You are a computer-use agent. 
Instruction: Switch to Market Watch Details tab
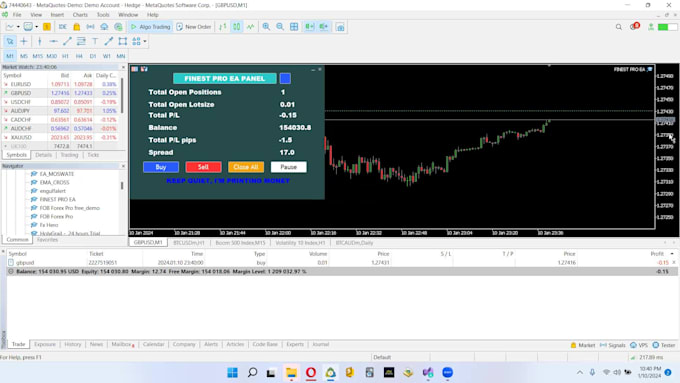(x=43, y=155)
